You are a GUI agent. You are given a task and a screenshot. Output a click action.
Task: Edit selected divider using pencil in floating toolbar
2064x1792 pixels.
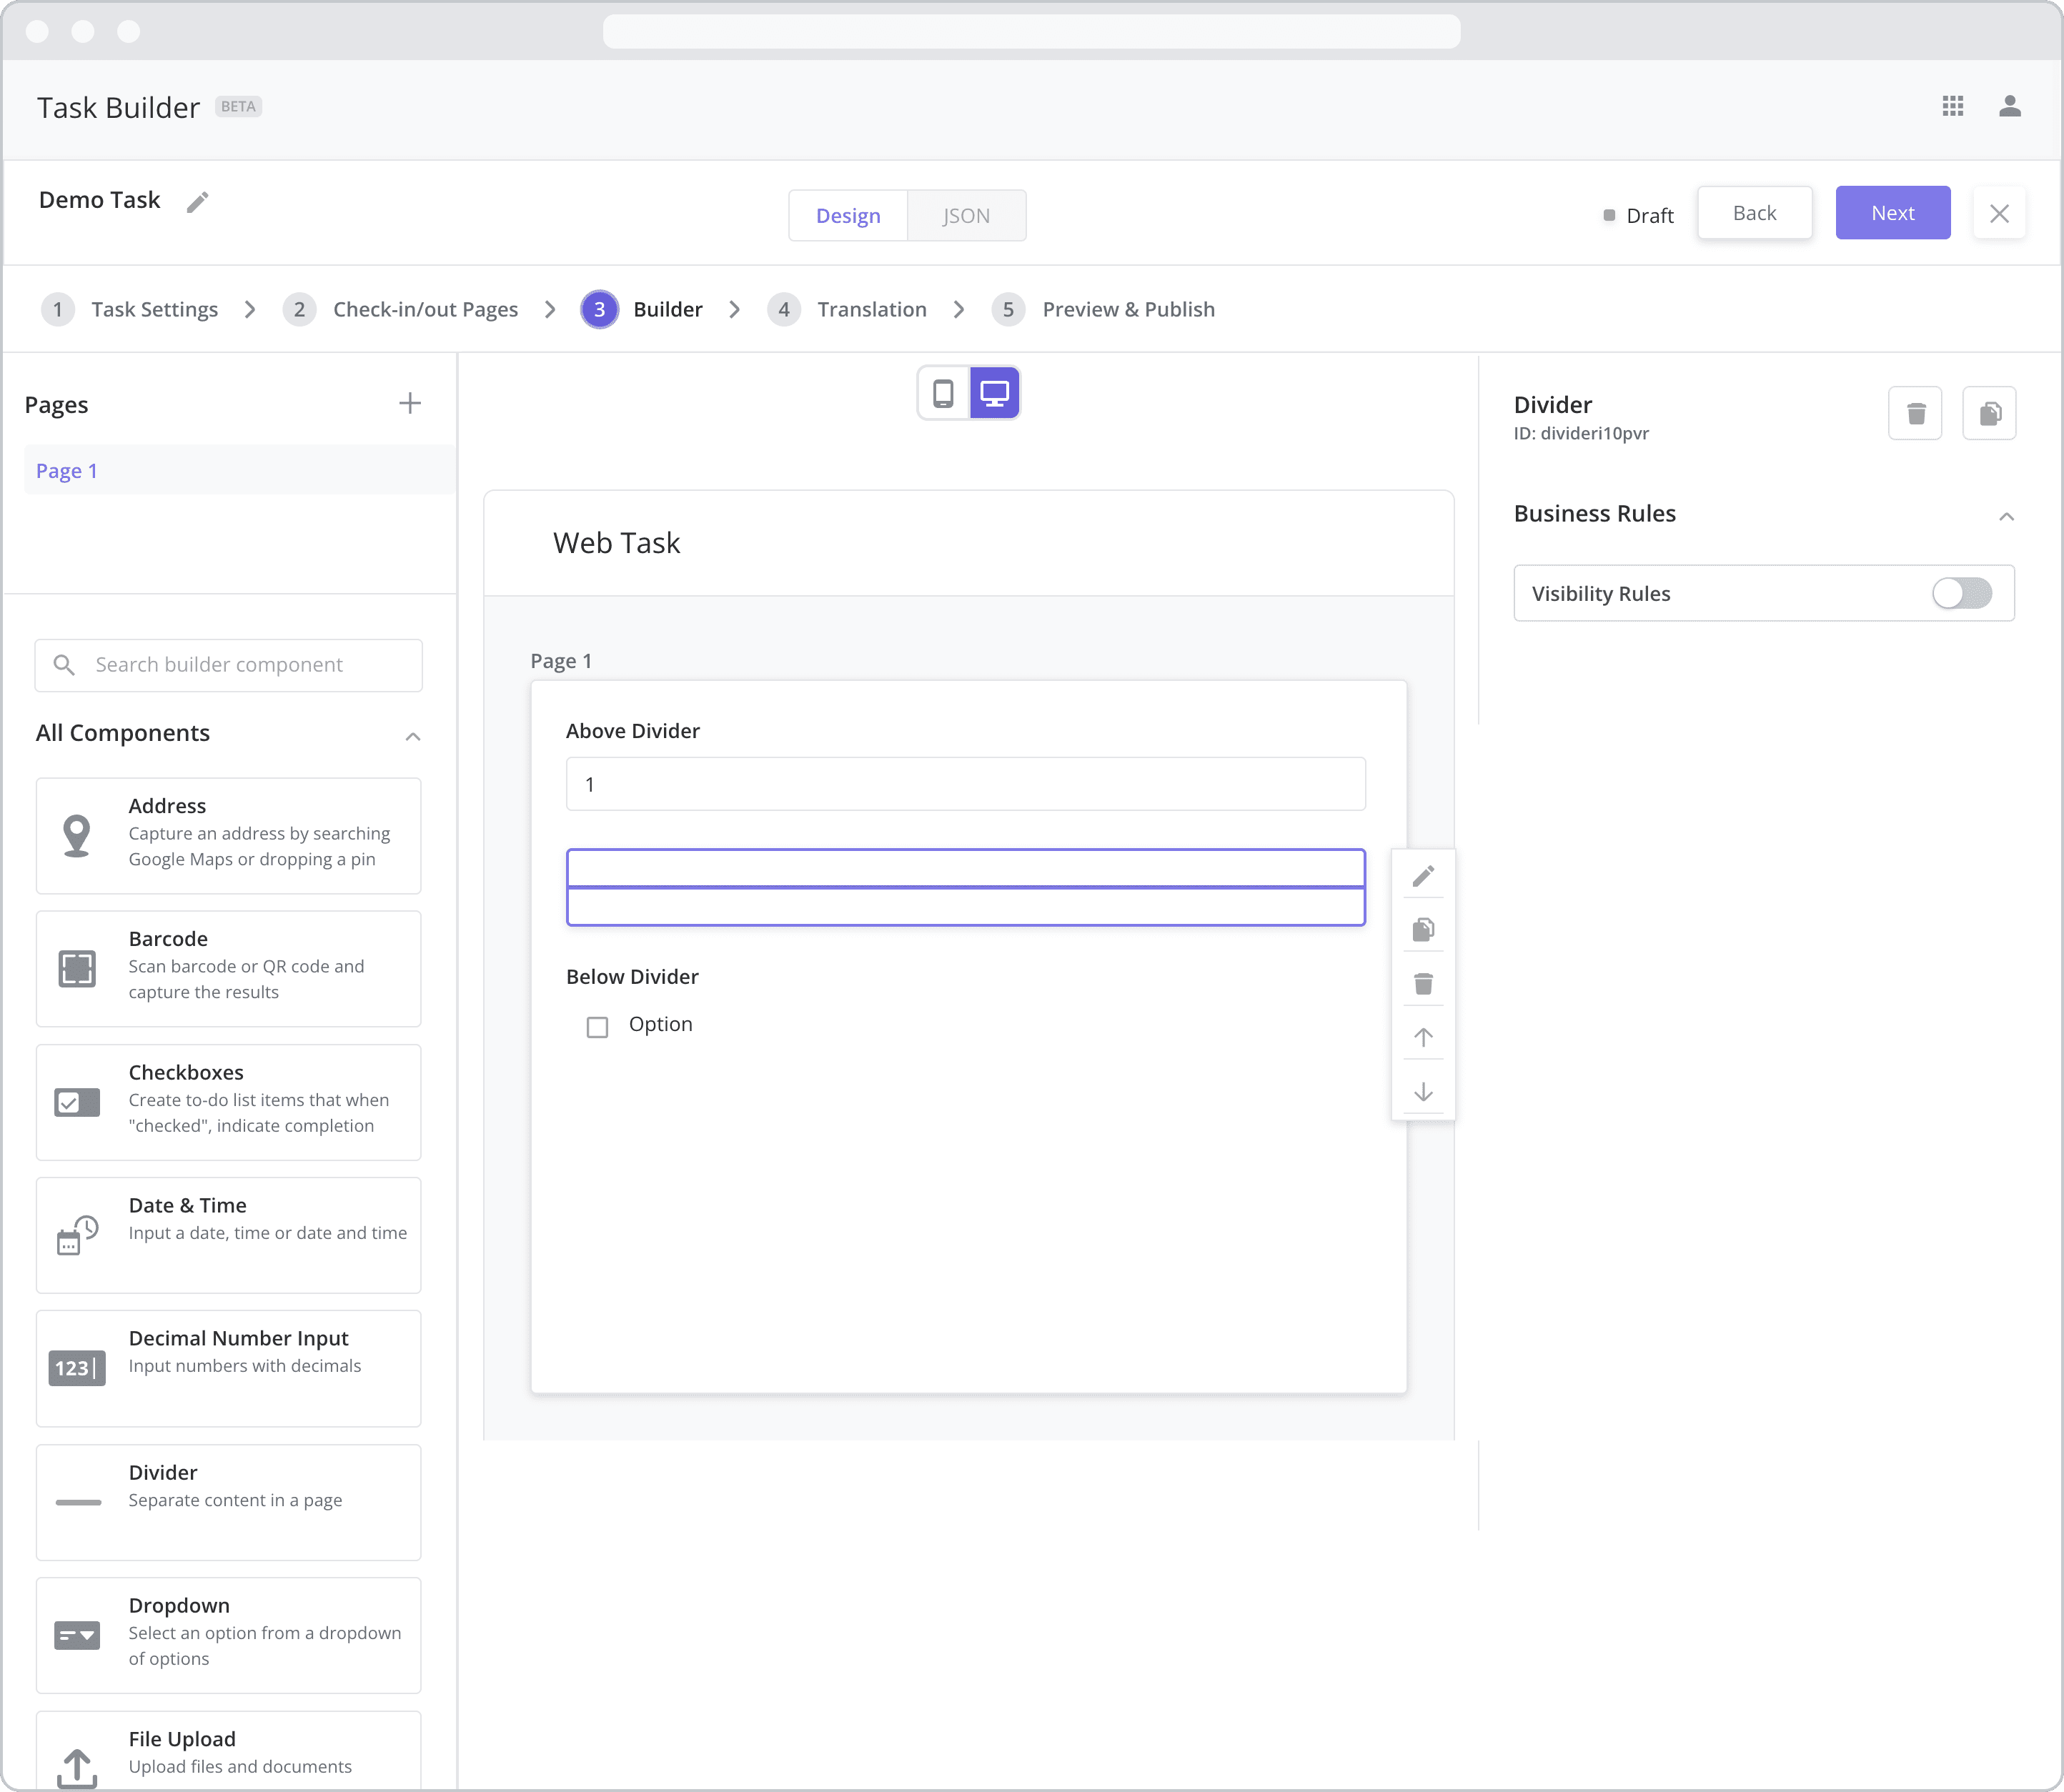tap(1423, 876)
